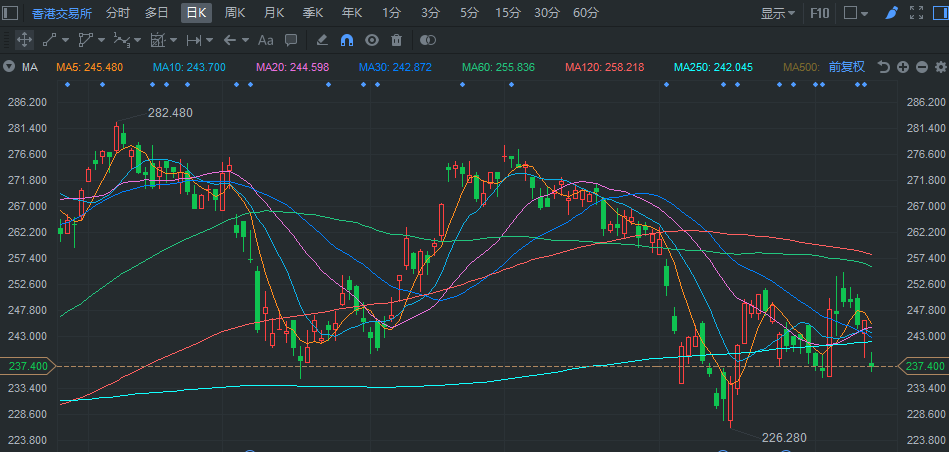
Task: Zoom in chart with plus icon
Action: click(903, 67)
